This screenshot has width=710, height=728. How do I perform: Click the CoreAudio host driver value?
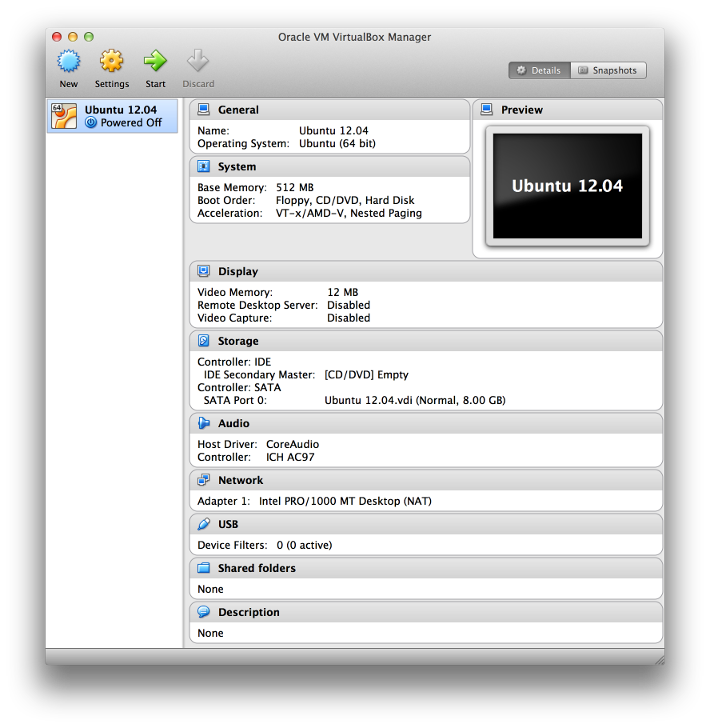(293, 444)
